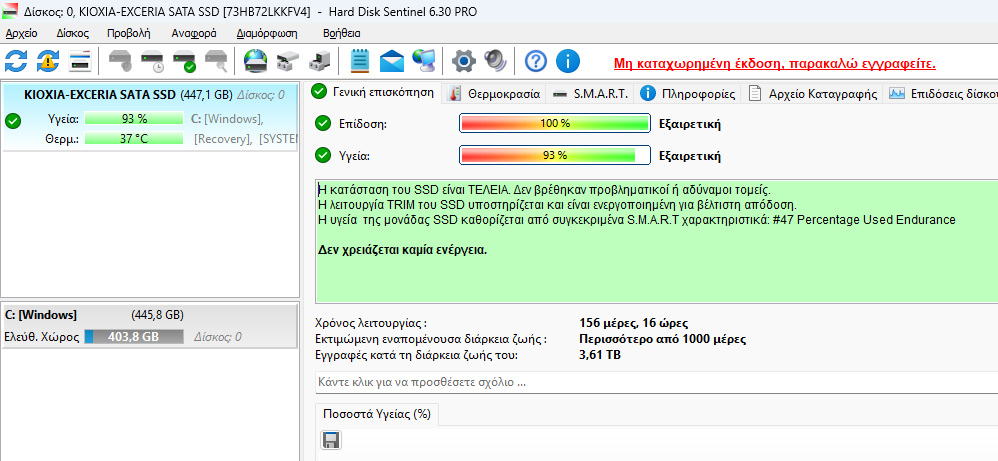This screenshot has height=461, width=998.
Task: Click the green check icon beside Επίδοση
Action: click(x=323, y=124)
